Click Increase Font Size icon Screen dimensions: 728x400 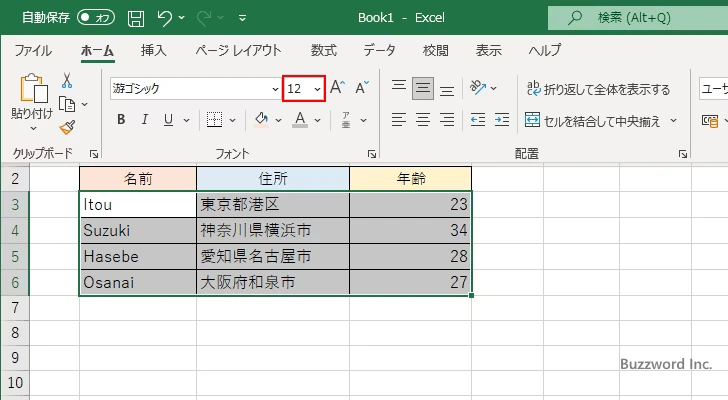pos(337,87)
